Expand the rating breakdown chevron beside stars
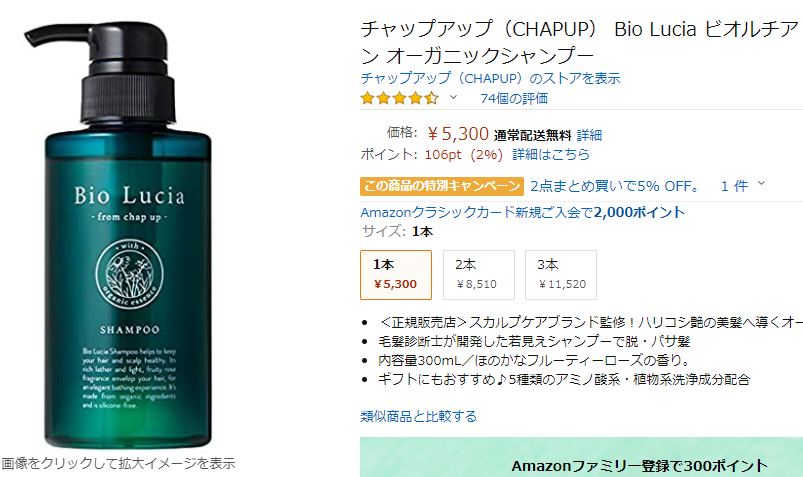Viewport: 803px width, 477px height. [453, 97]
